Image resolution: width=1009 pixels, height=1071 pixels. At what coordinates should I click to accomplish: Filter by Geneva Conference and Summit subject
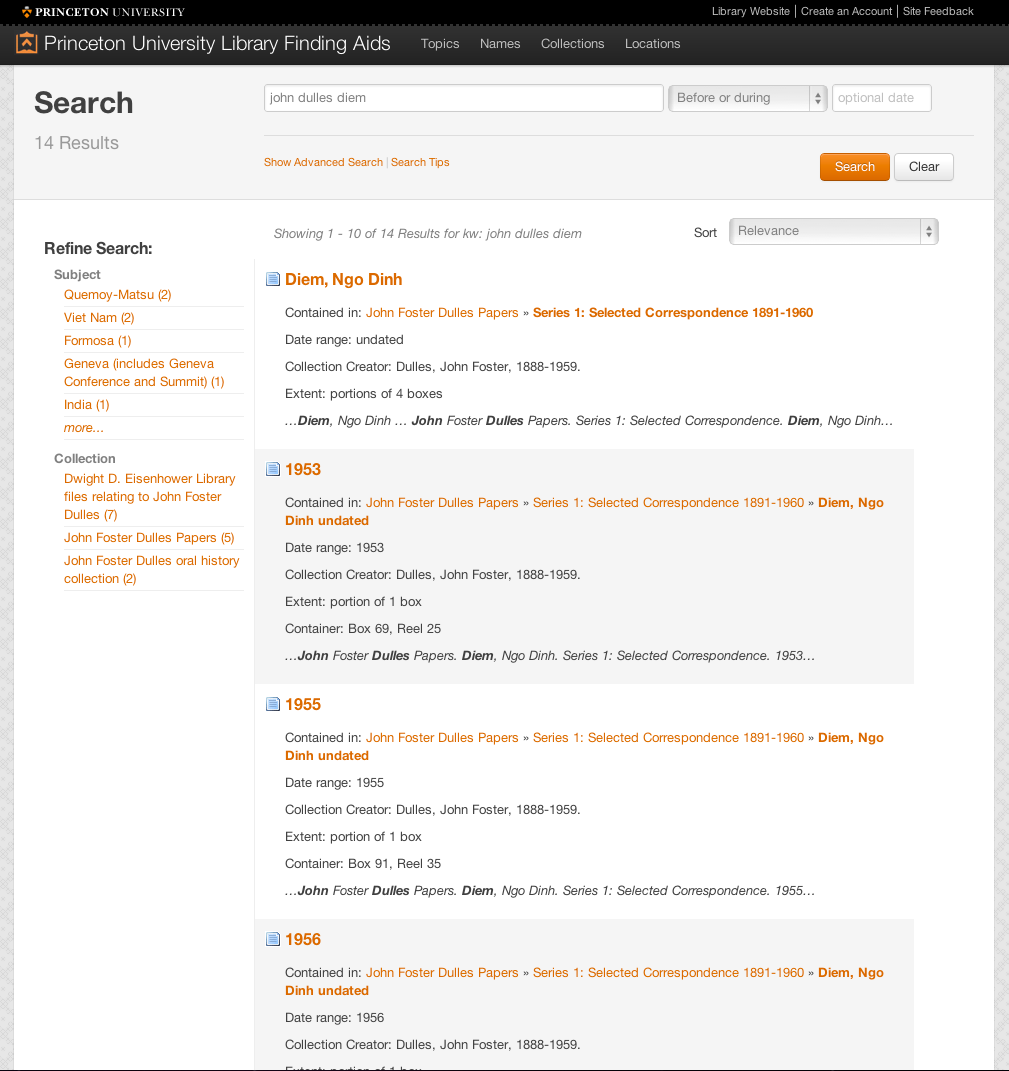pos(144,372)
